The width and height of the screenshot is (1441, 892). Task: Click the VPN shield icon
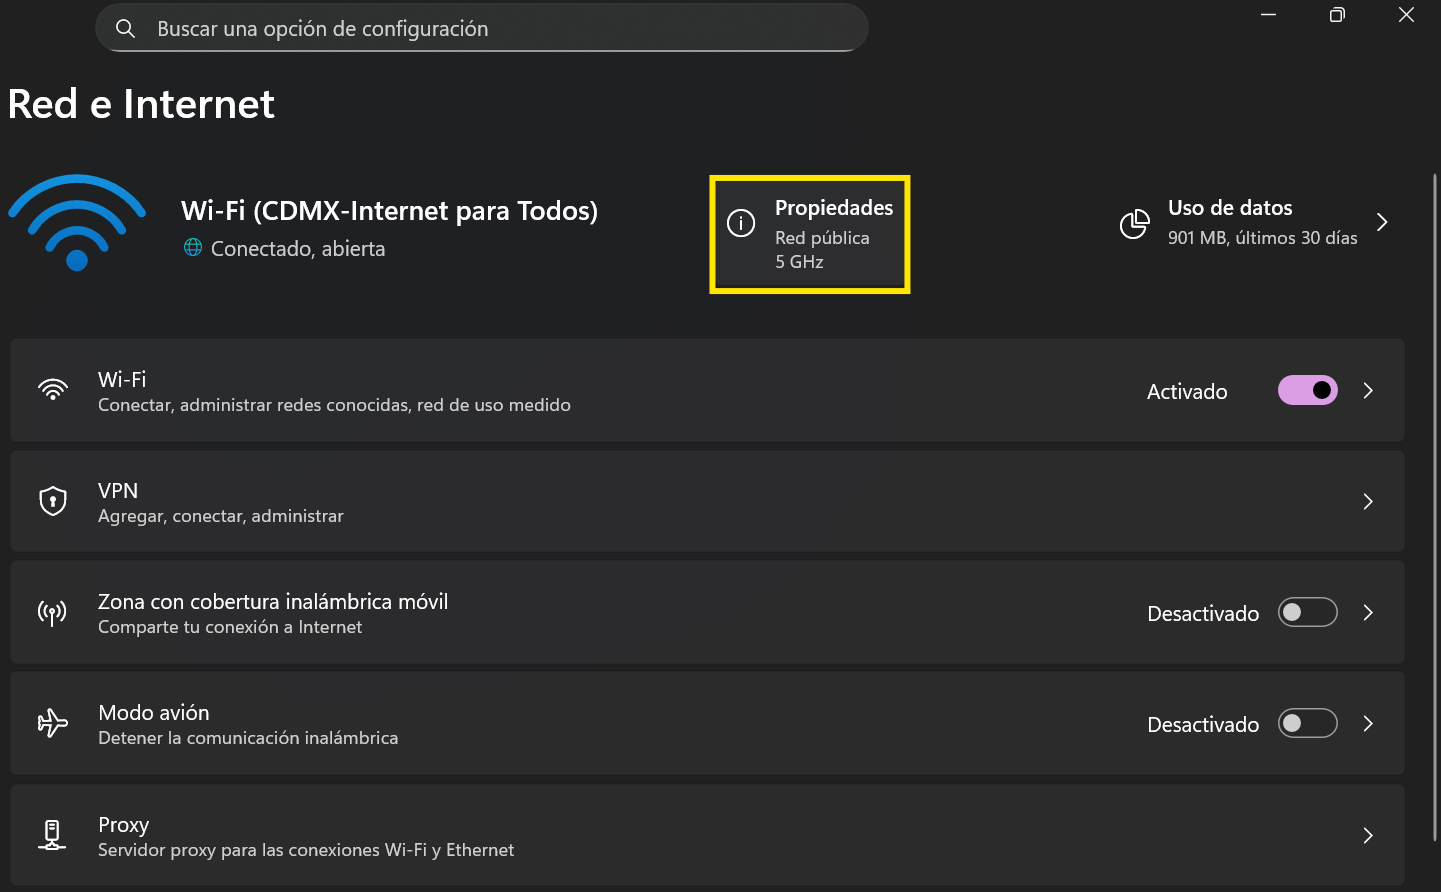52,501
